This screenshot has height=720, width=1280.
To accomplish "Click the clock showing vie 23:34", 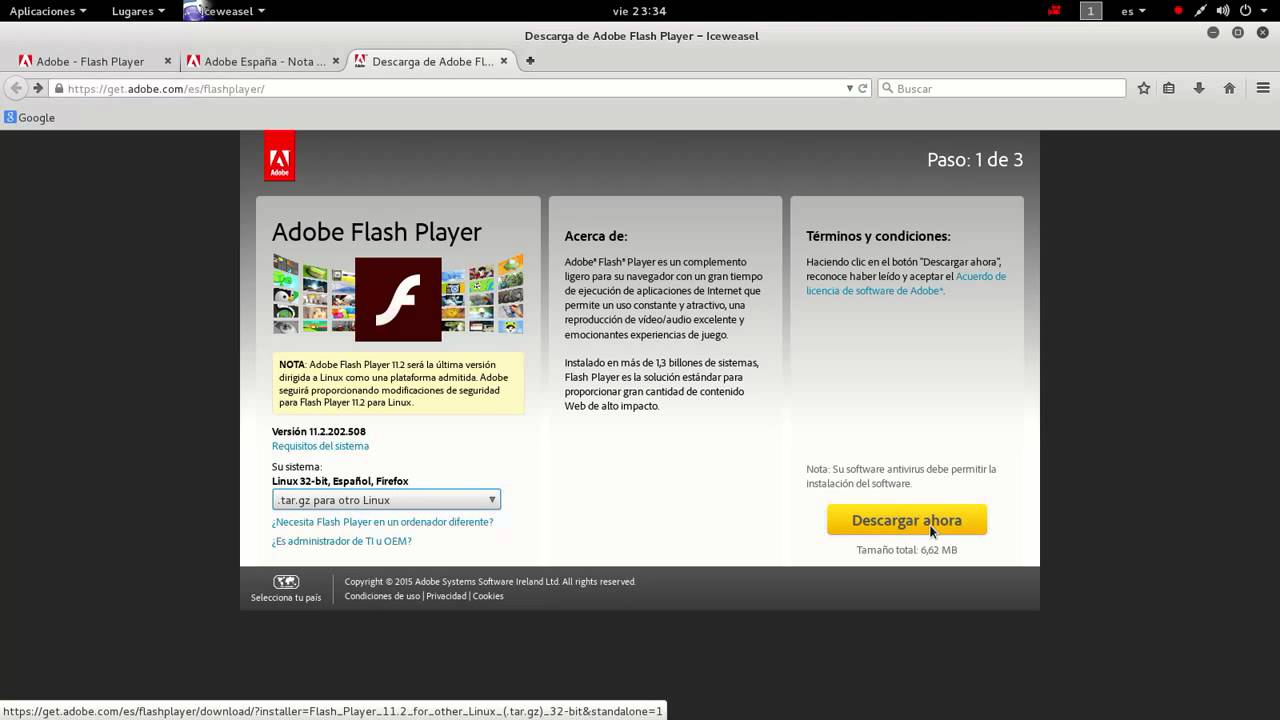I will 640,11.
